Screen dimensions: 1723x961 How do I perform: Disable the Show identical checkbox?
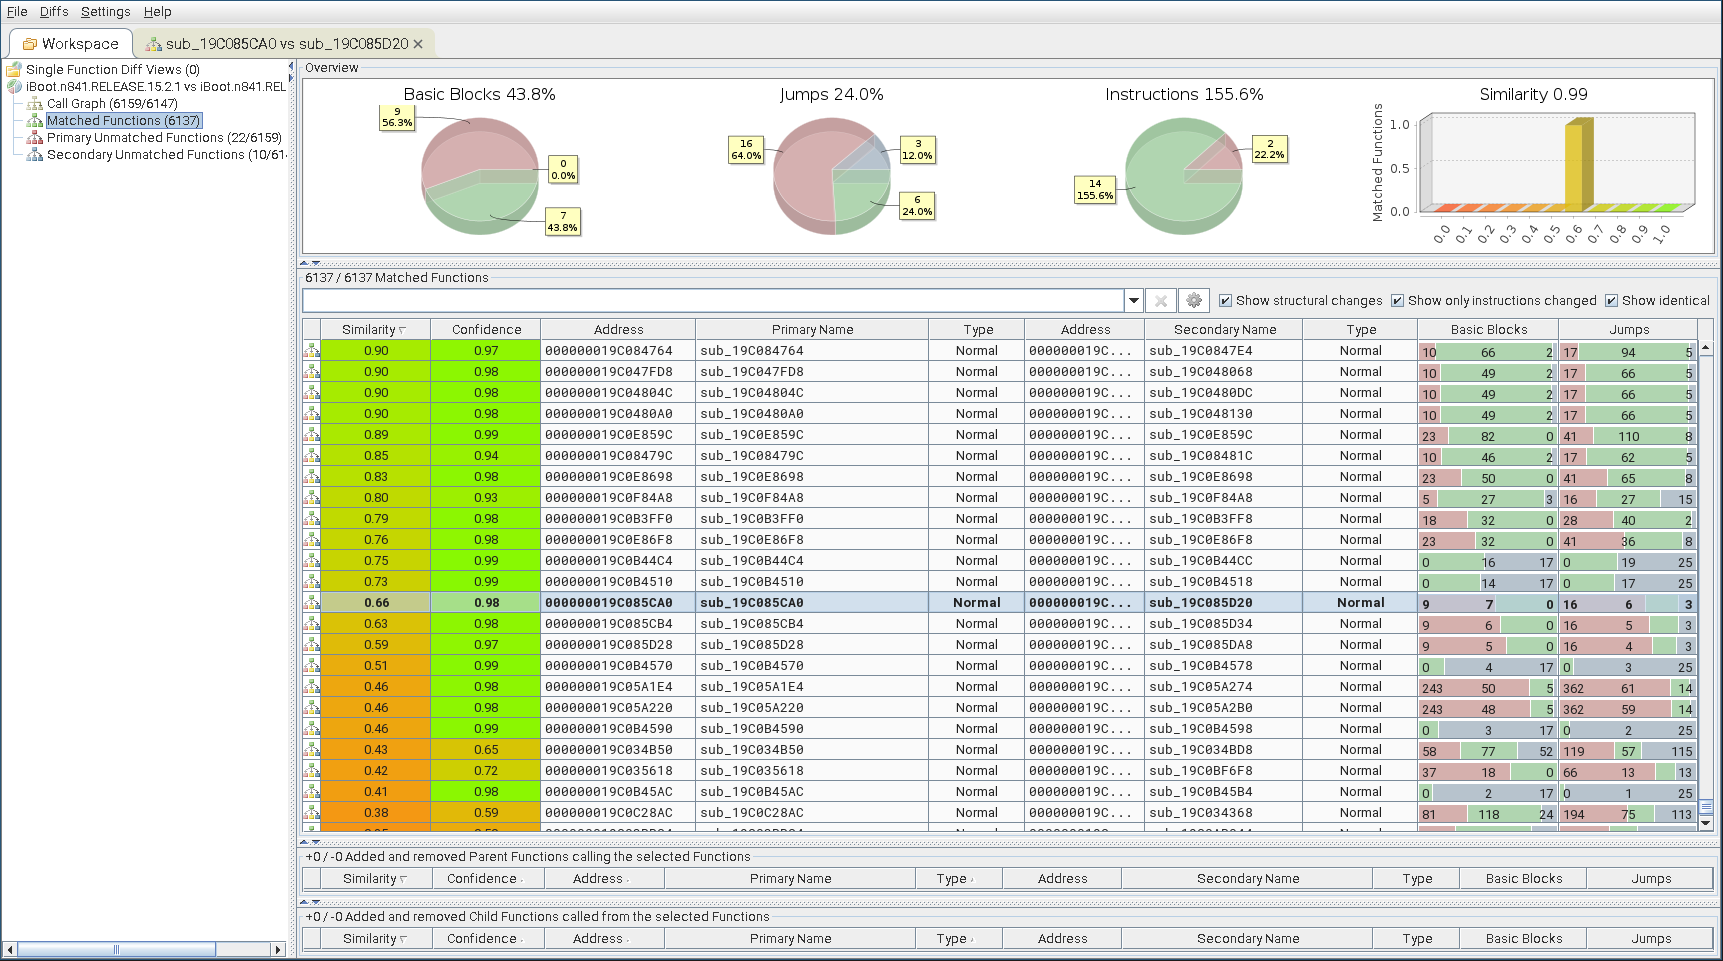pyautogui.click(x=1611, y=301)
